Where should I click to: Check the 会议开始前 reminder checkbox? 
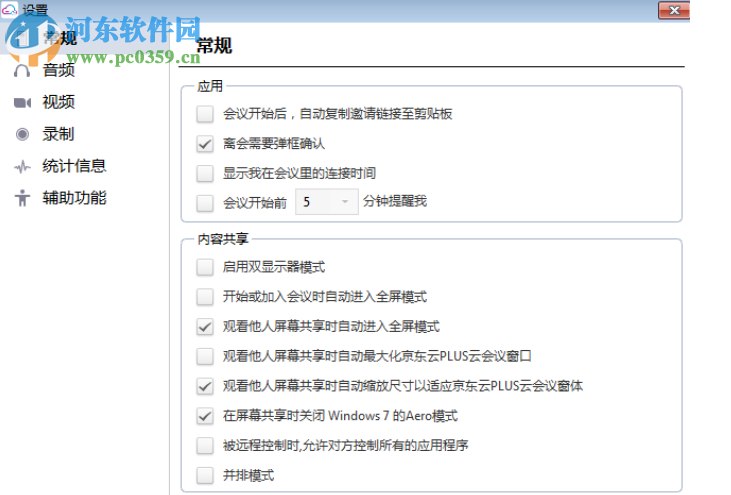pyautogui.click(x=205, y=203)
